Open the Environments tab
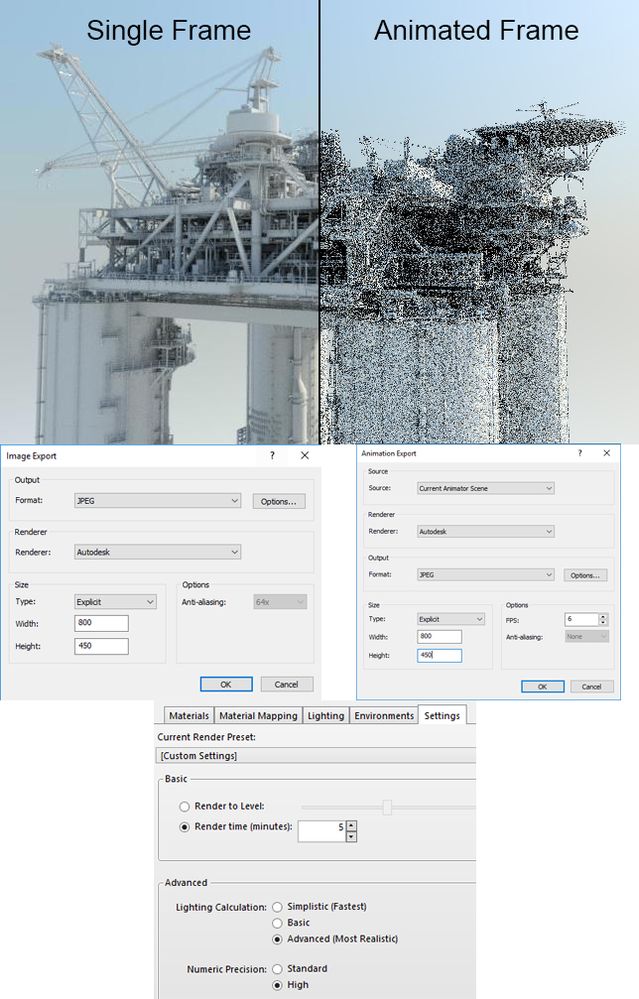This screenshot has width=639, height=999. click(384, 715)
